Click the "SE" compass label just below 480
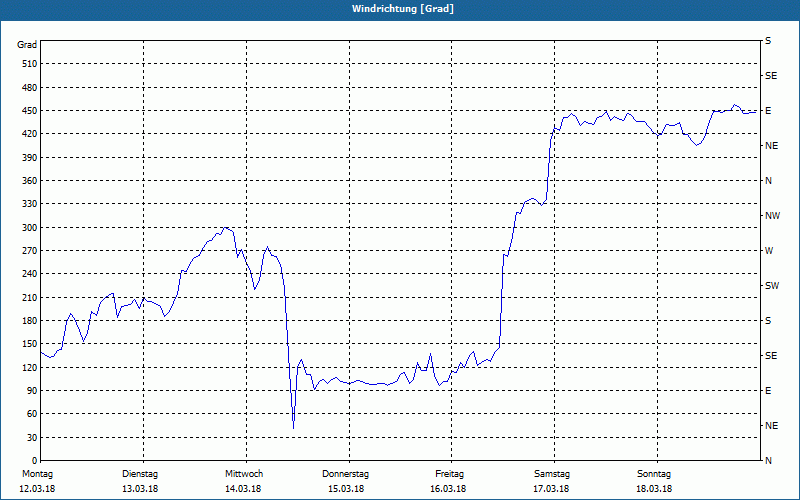Screen dimensions: 800x500 click(x=771, y=76)
